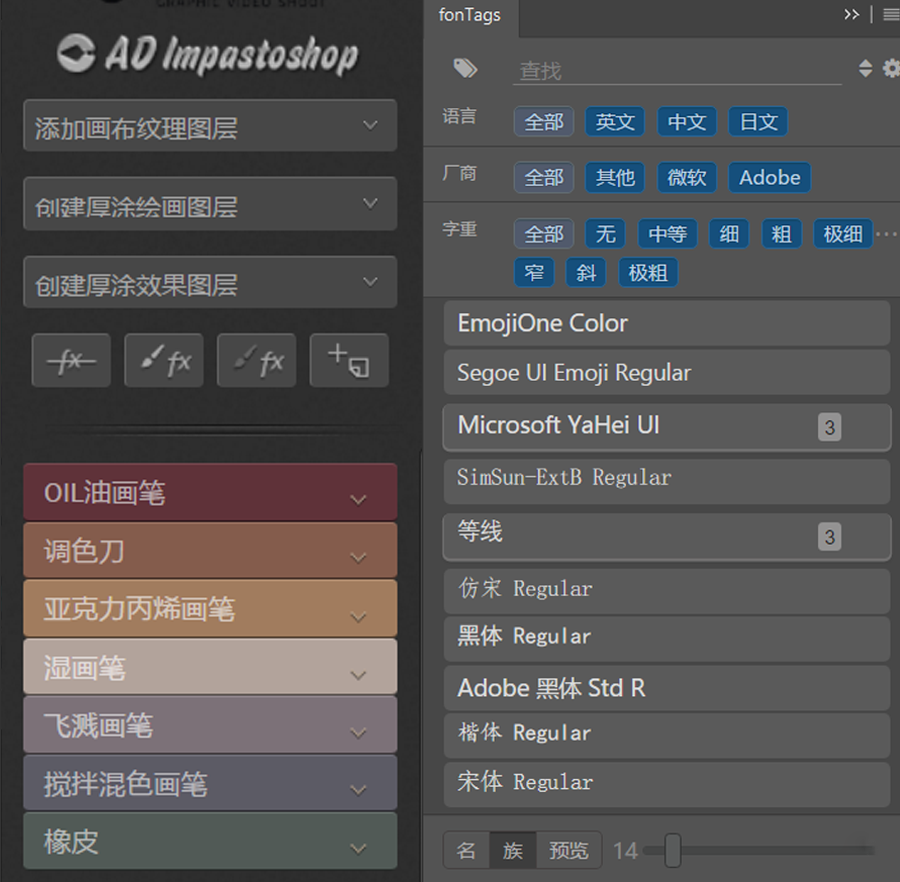Viewport: 900px width, 882px height.
Task: Click the count badge on Microsoft YaHei UI
Action: 829,427
